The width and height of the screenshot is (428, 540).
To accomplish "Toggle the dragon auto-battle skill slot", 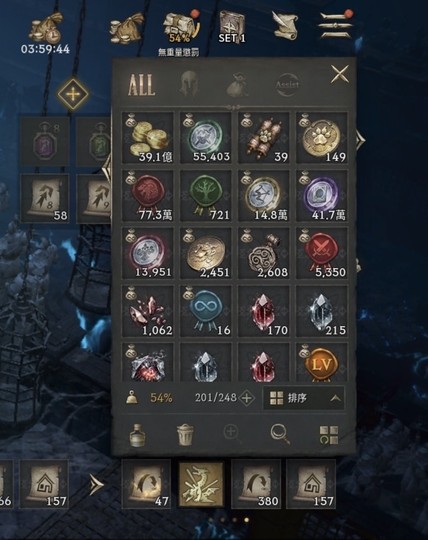I will point(200,484).
